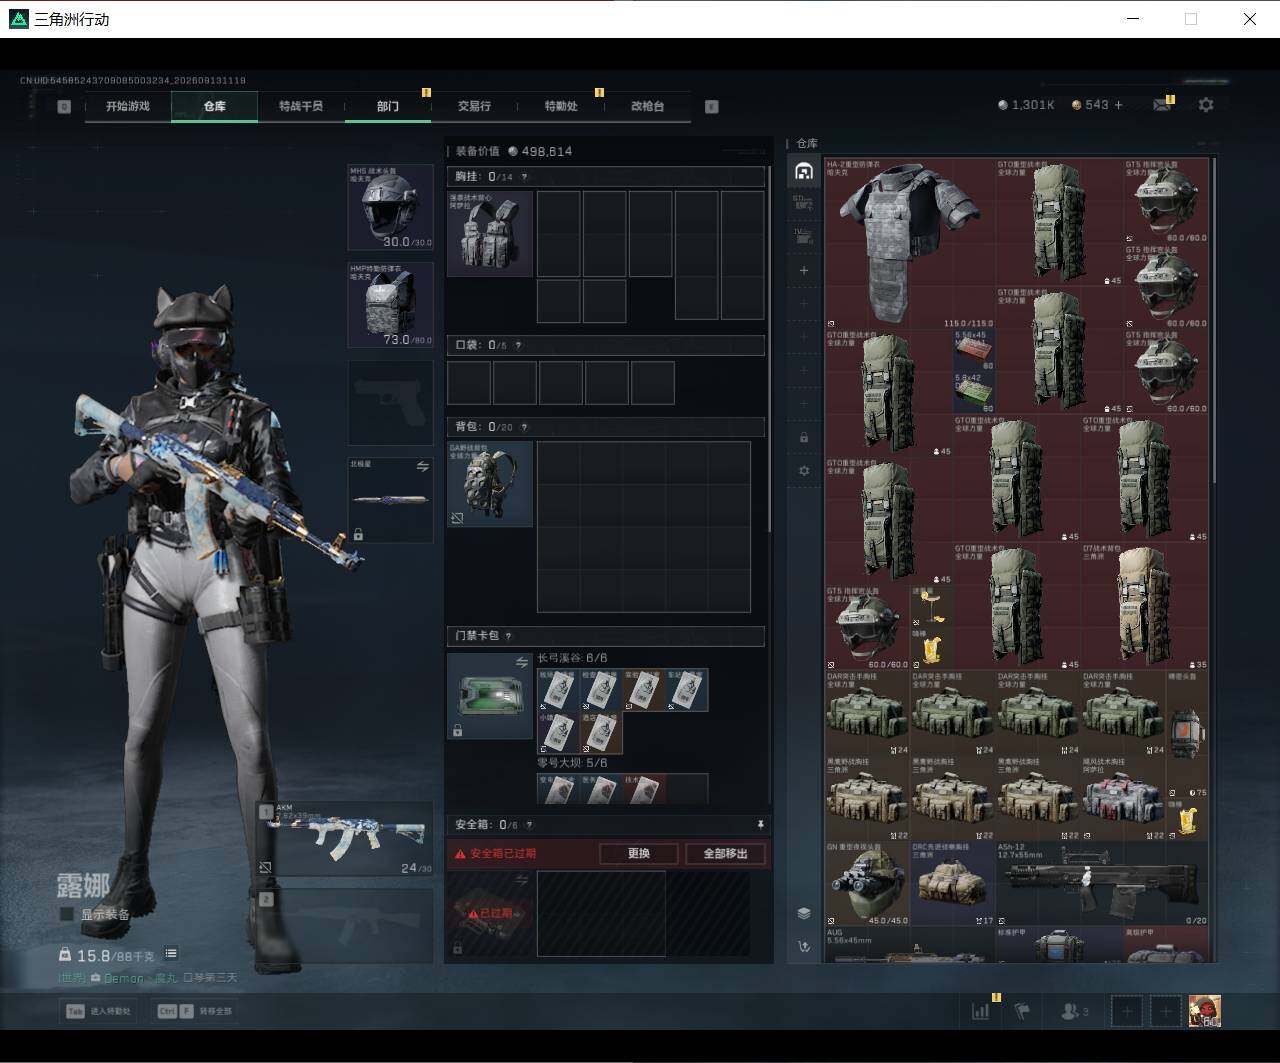
Task: Click the sort icon at warehouse sidebar bottom
Action: point(804,946)
